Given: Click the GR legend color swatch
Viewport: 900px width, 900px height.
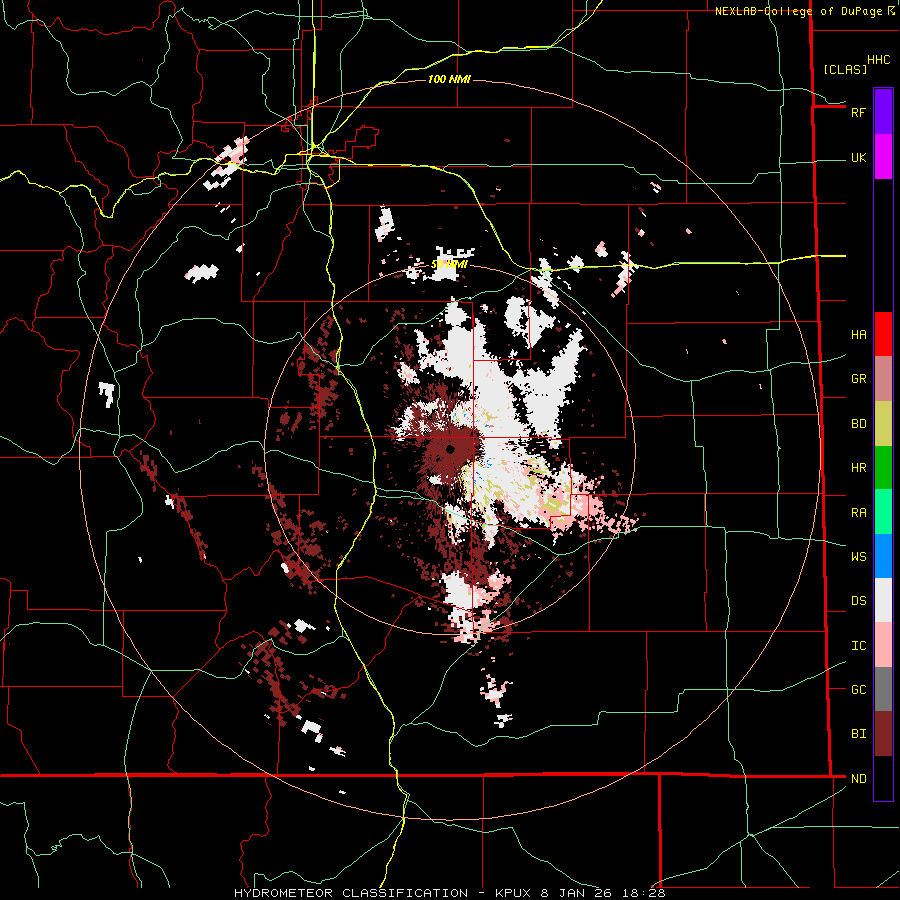Looking at the screenshot, I should coord(883,379).
